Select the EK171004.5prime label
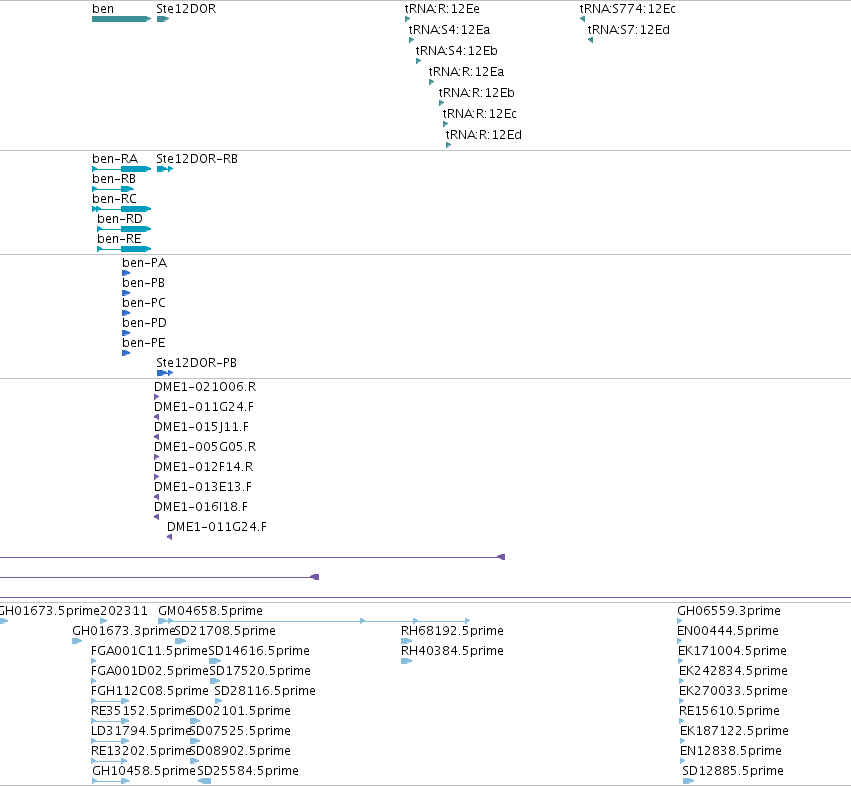851x786 pixels. click(732, 651)
